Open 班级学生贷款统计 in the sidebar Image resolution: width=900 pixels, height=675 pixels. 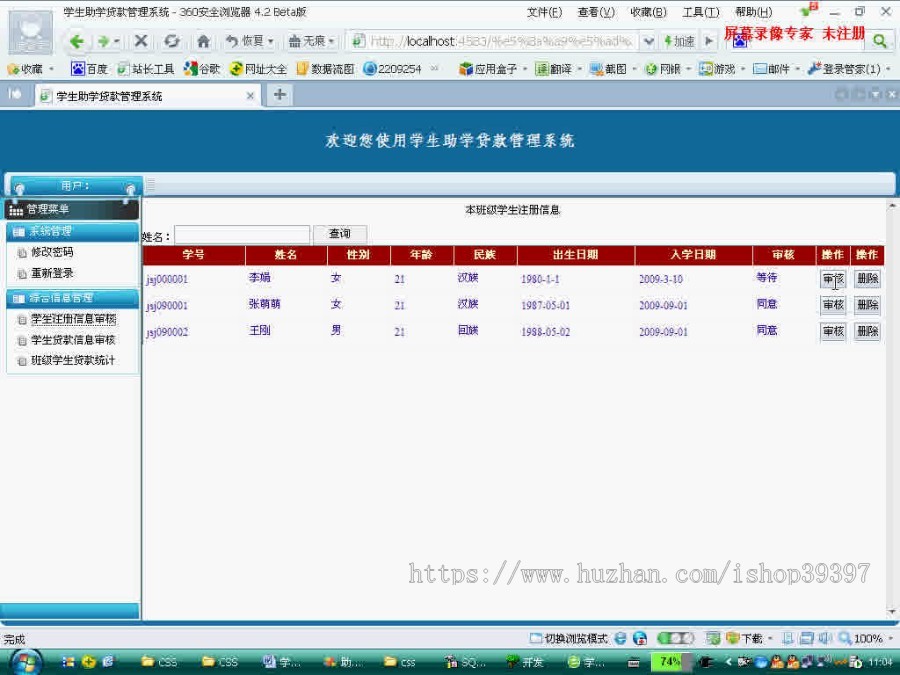tap(73, 360)
